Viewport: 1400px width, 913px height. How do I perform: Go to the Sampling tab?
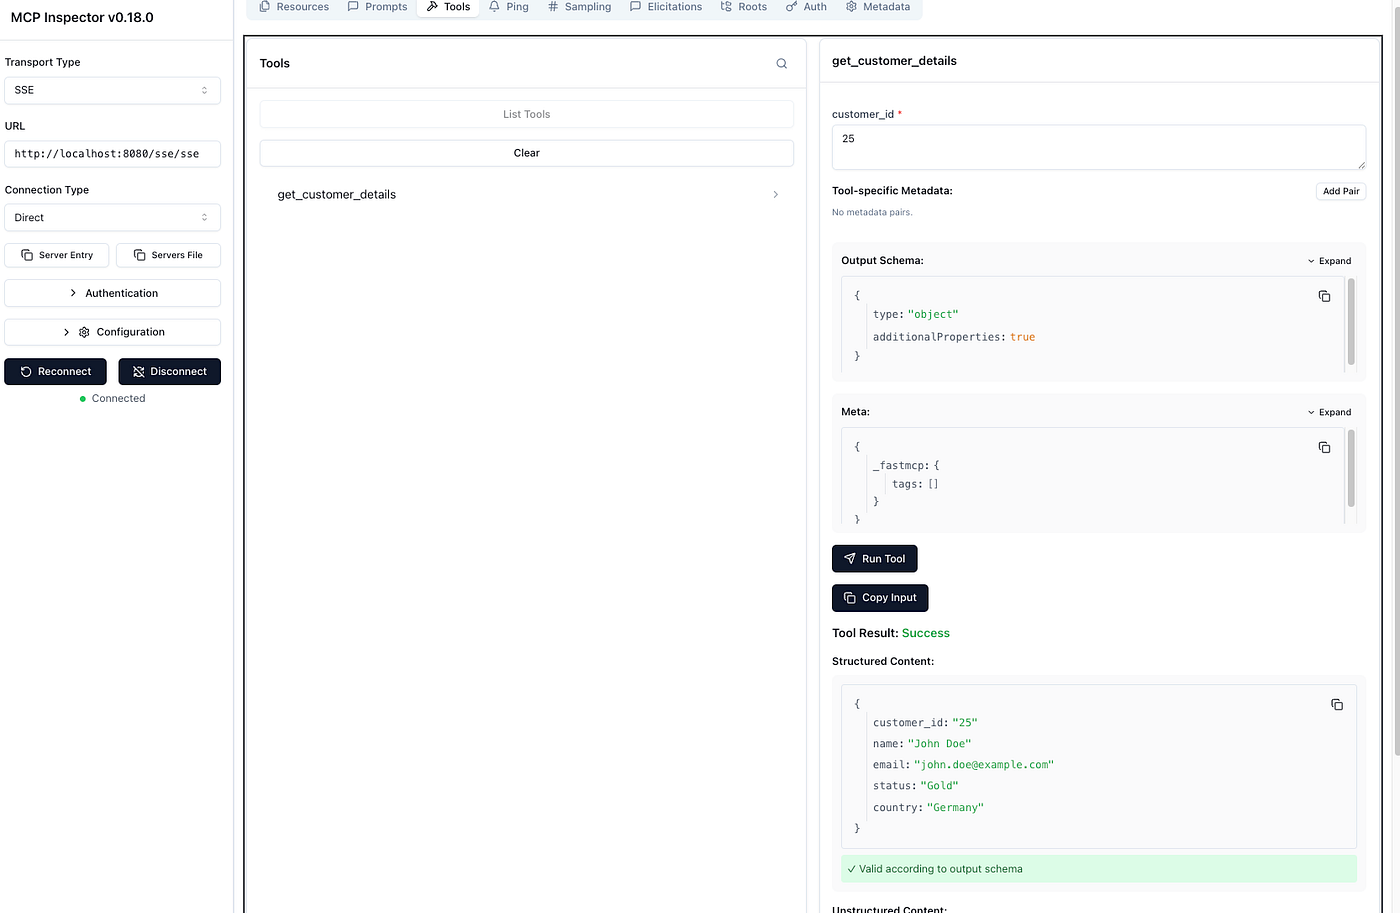tap(580, 7)
